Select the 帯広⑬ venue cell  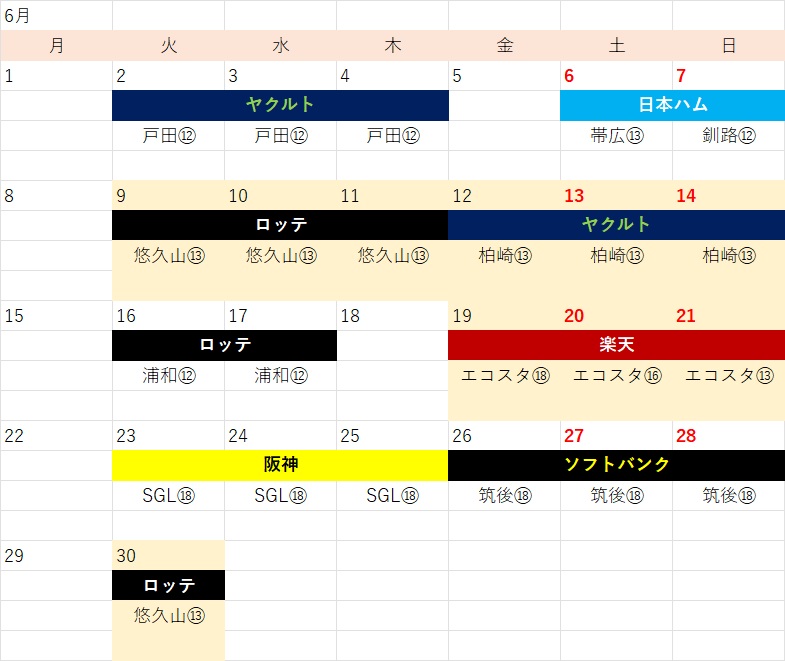coord(616,136)
